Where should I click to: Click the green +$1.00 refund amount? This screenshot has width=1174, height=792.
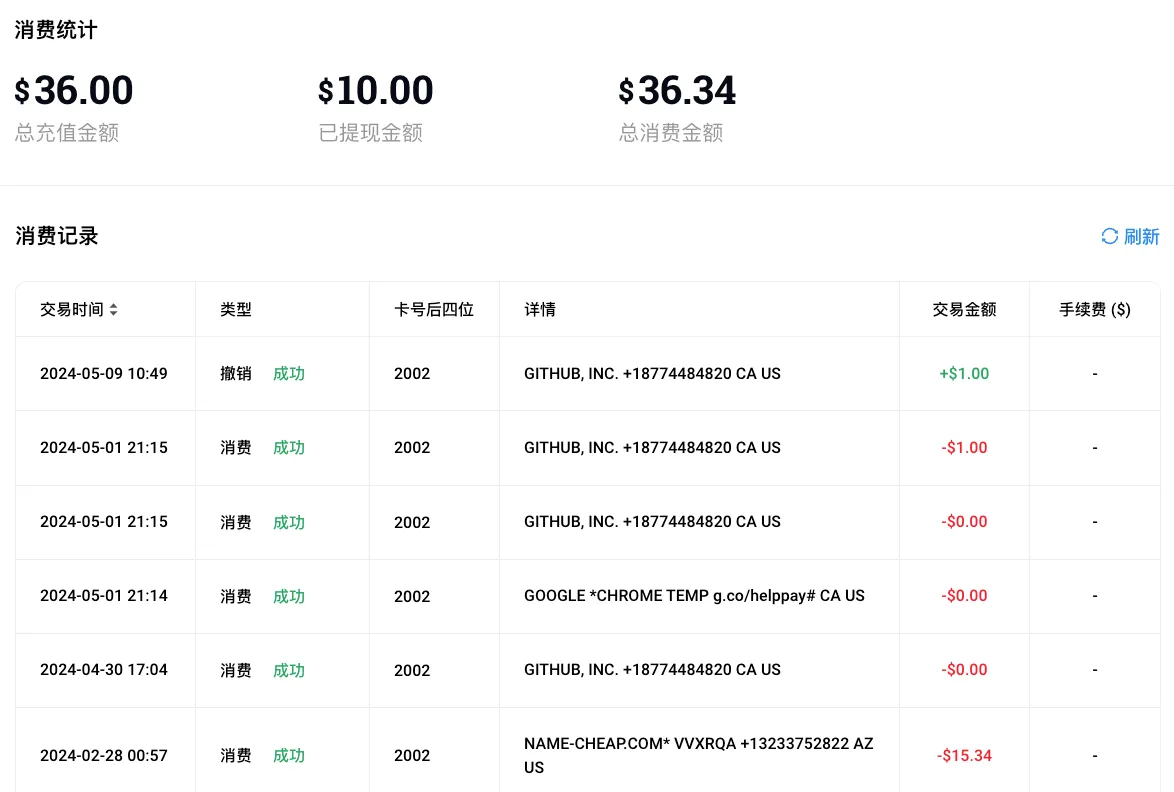click(964, 374)
